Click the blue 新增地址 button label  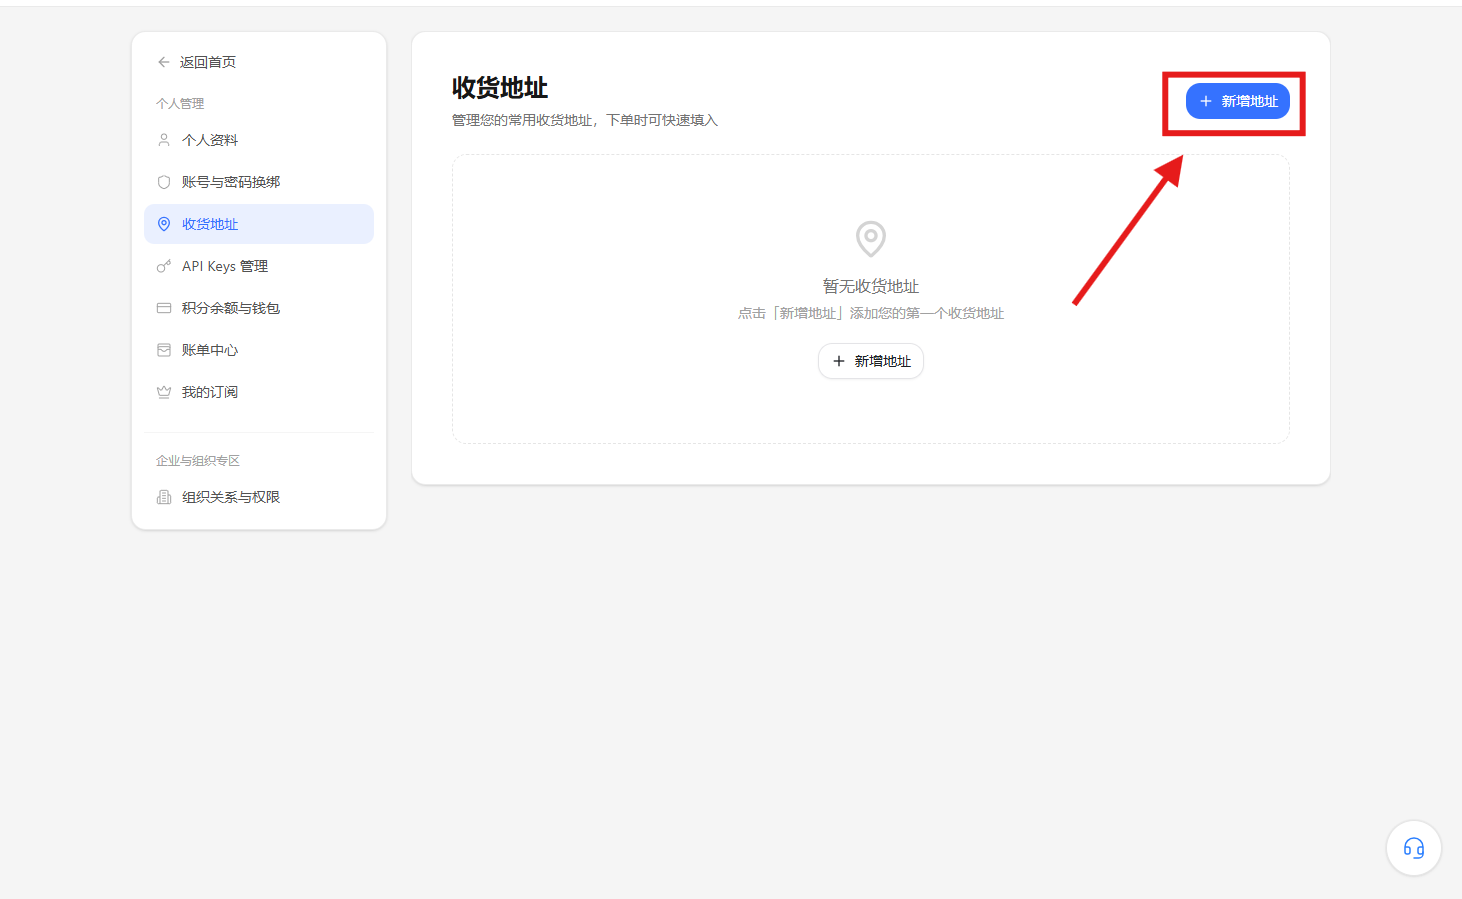1250,101
